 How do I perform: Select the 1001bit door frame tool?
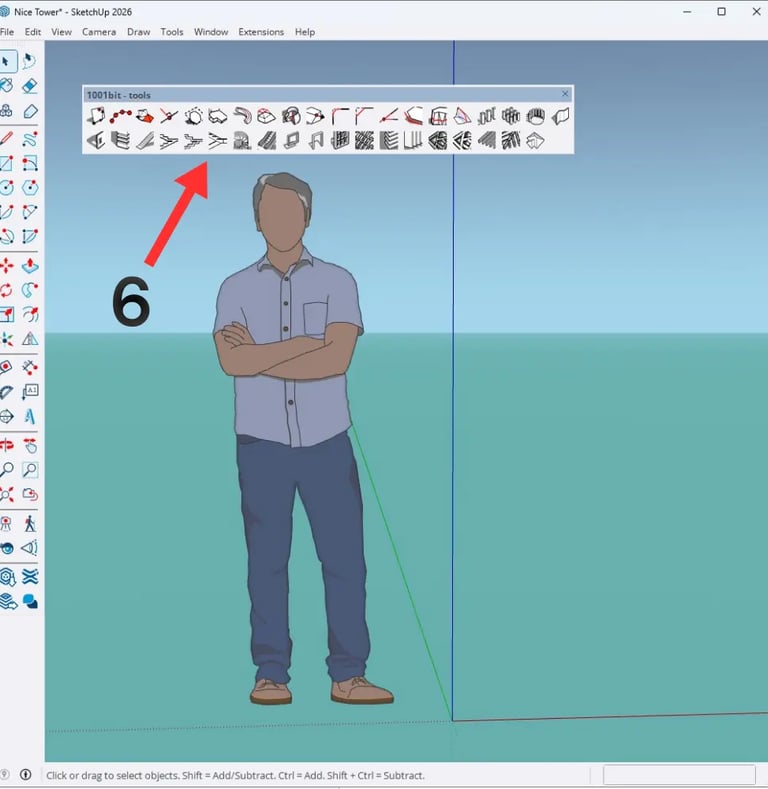coord(316,141)
